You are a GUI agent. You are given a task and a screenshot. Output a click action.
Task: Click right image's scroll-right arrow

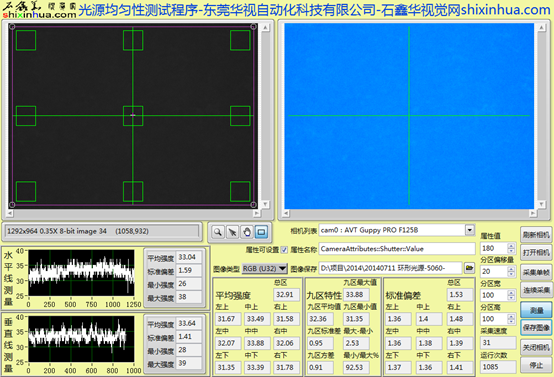point(533,213)
